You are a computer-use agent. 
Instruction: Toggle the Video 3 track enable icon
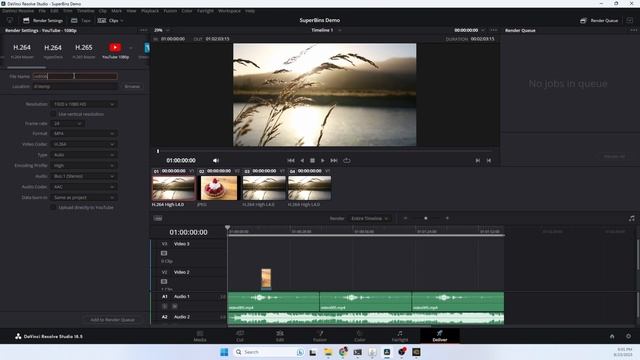[x=164, y=253]
